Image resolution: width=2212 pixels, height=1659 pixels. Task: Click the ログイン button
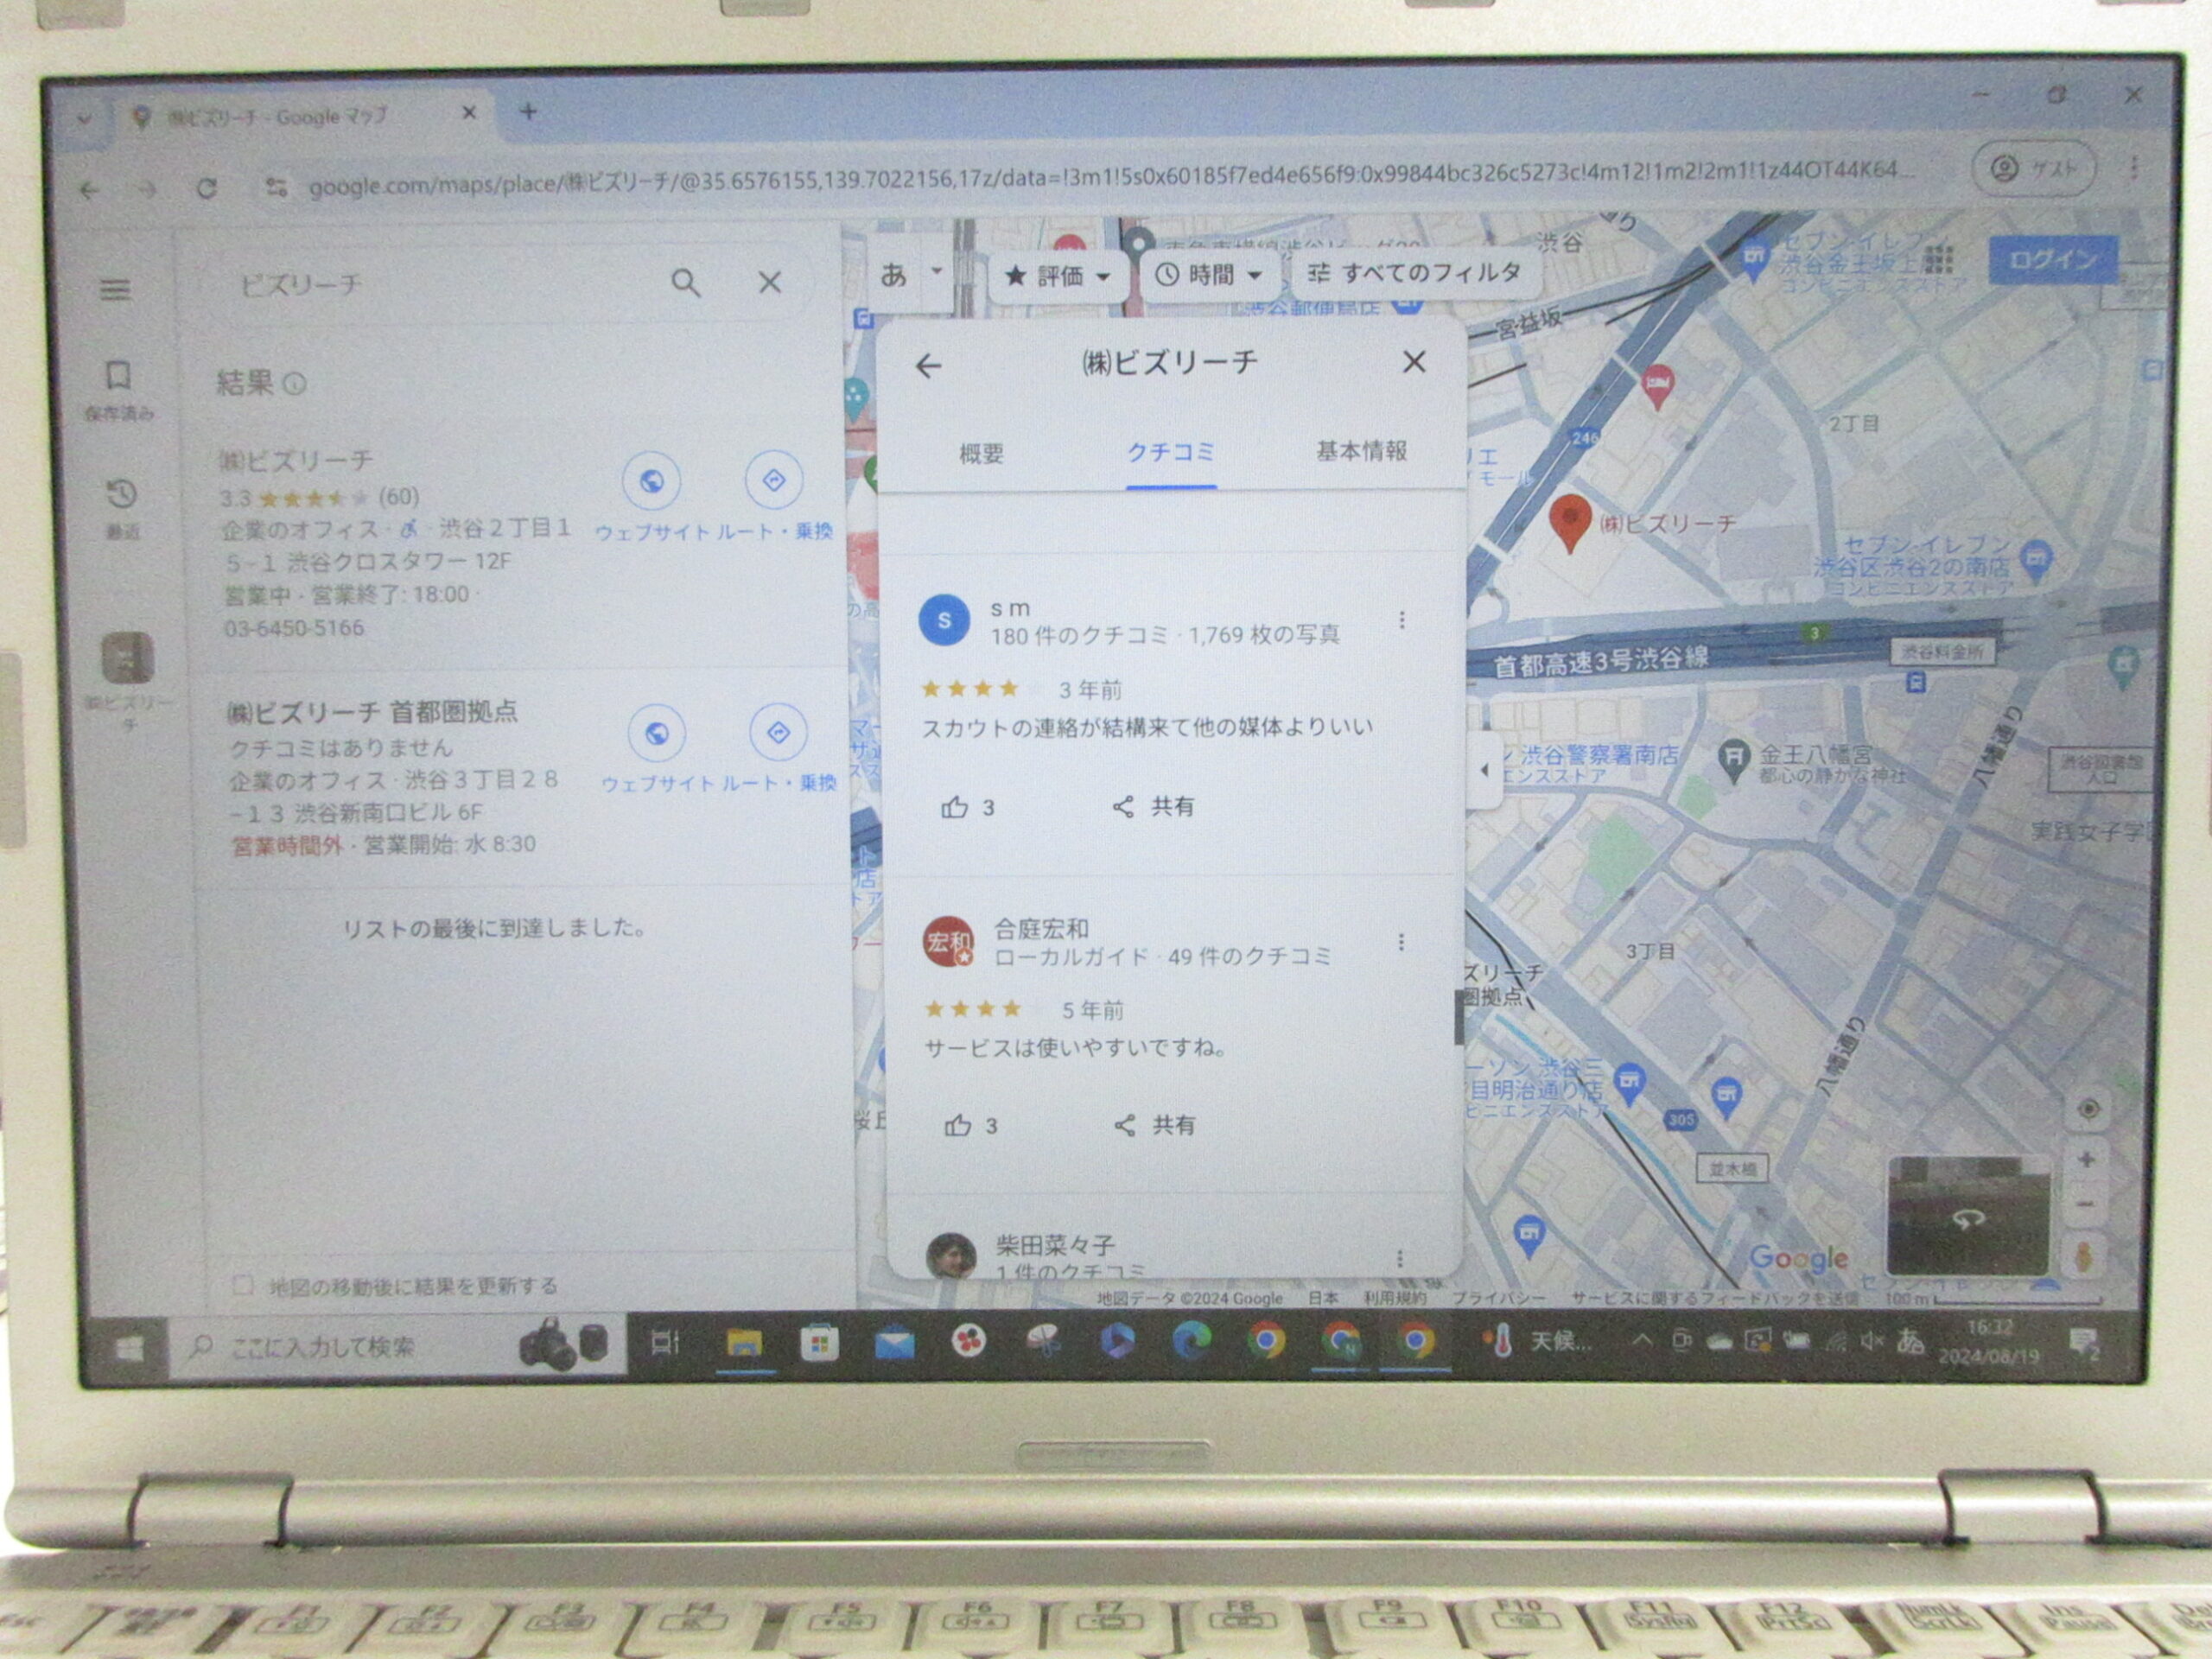pos(2053,260)
